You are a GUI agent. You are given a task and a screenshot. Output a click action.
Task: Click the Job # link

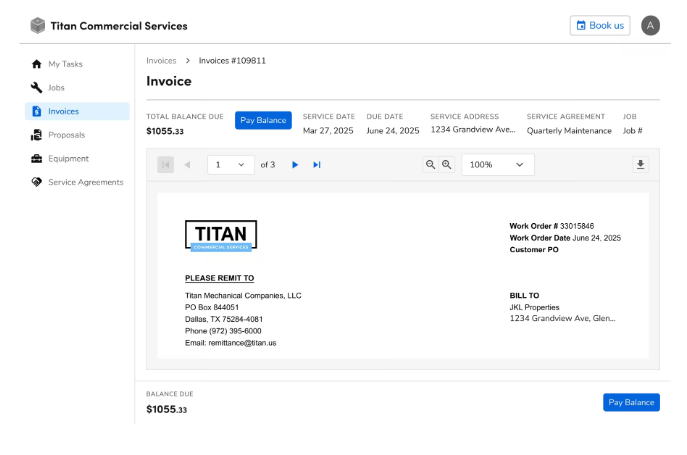(632, 131)
